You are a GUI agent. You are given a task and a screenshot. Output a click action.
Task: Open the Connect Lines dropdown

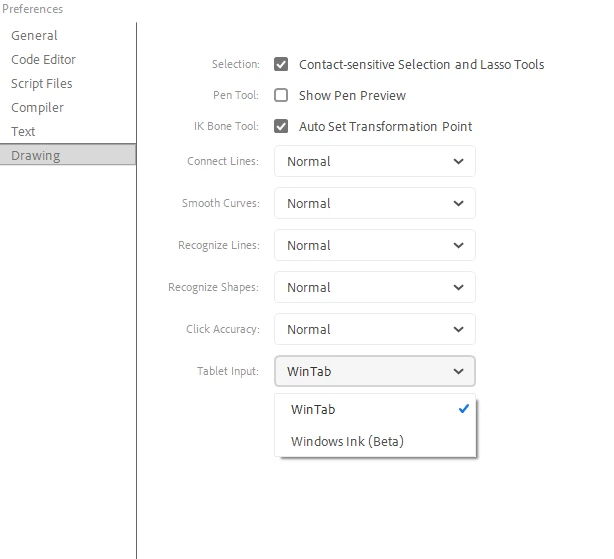tap(374, 161)
